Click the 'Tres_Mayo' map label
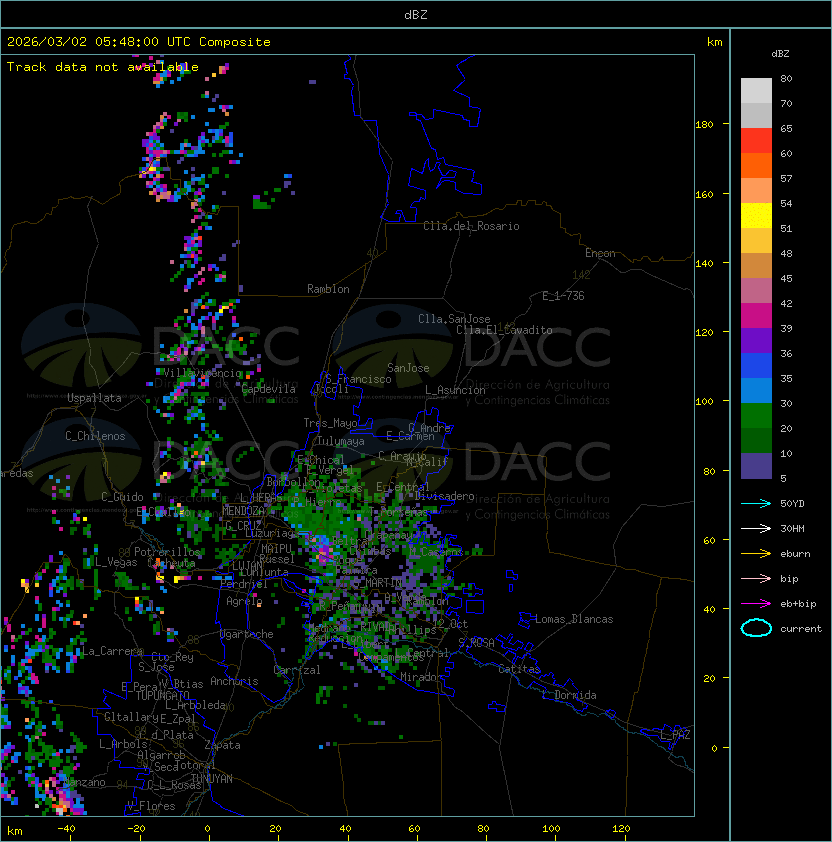Screen dimensions: 832x842 click(330, 423)
